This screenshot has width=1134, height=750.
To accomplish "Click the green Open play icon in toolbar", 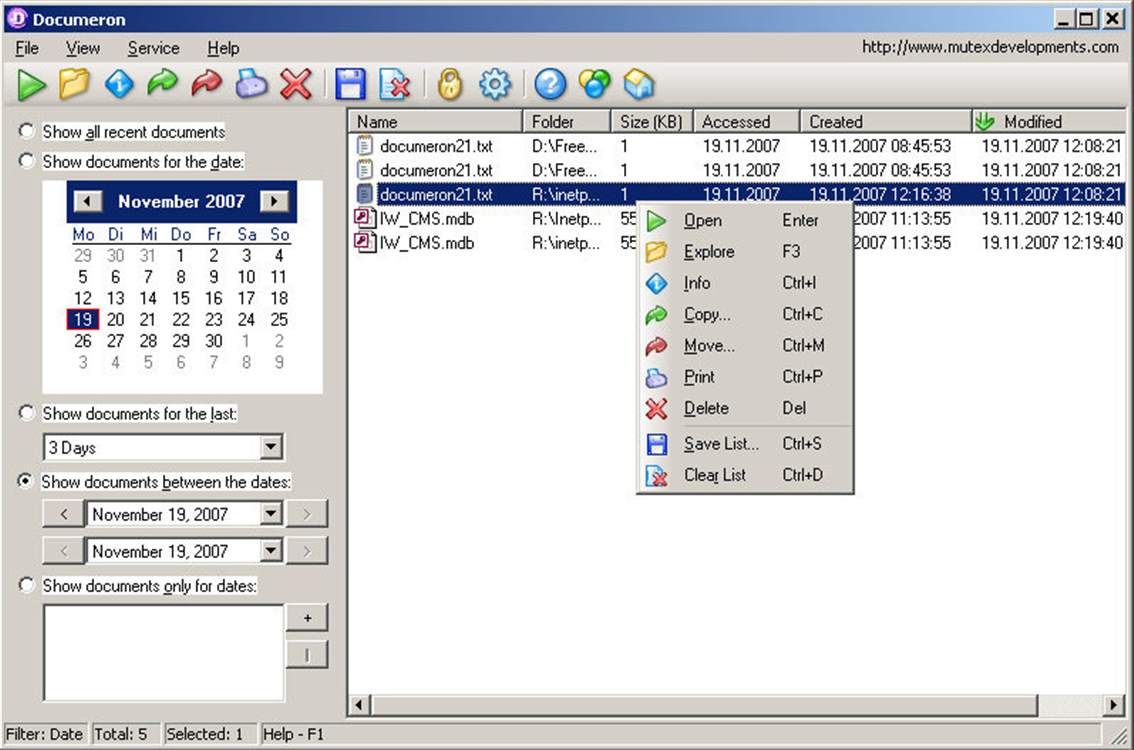I will point(31,85).
